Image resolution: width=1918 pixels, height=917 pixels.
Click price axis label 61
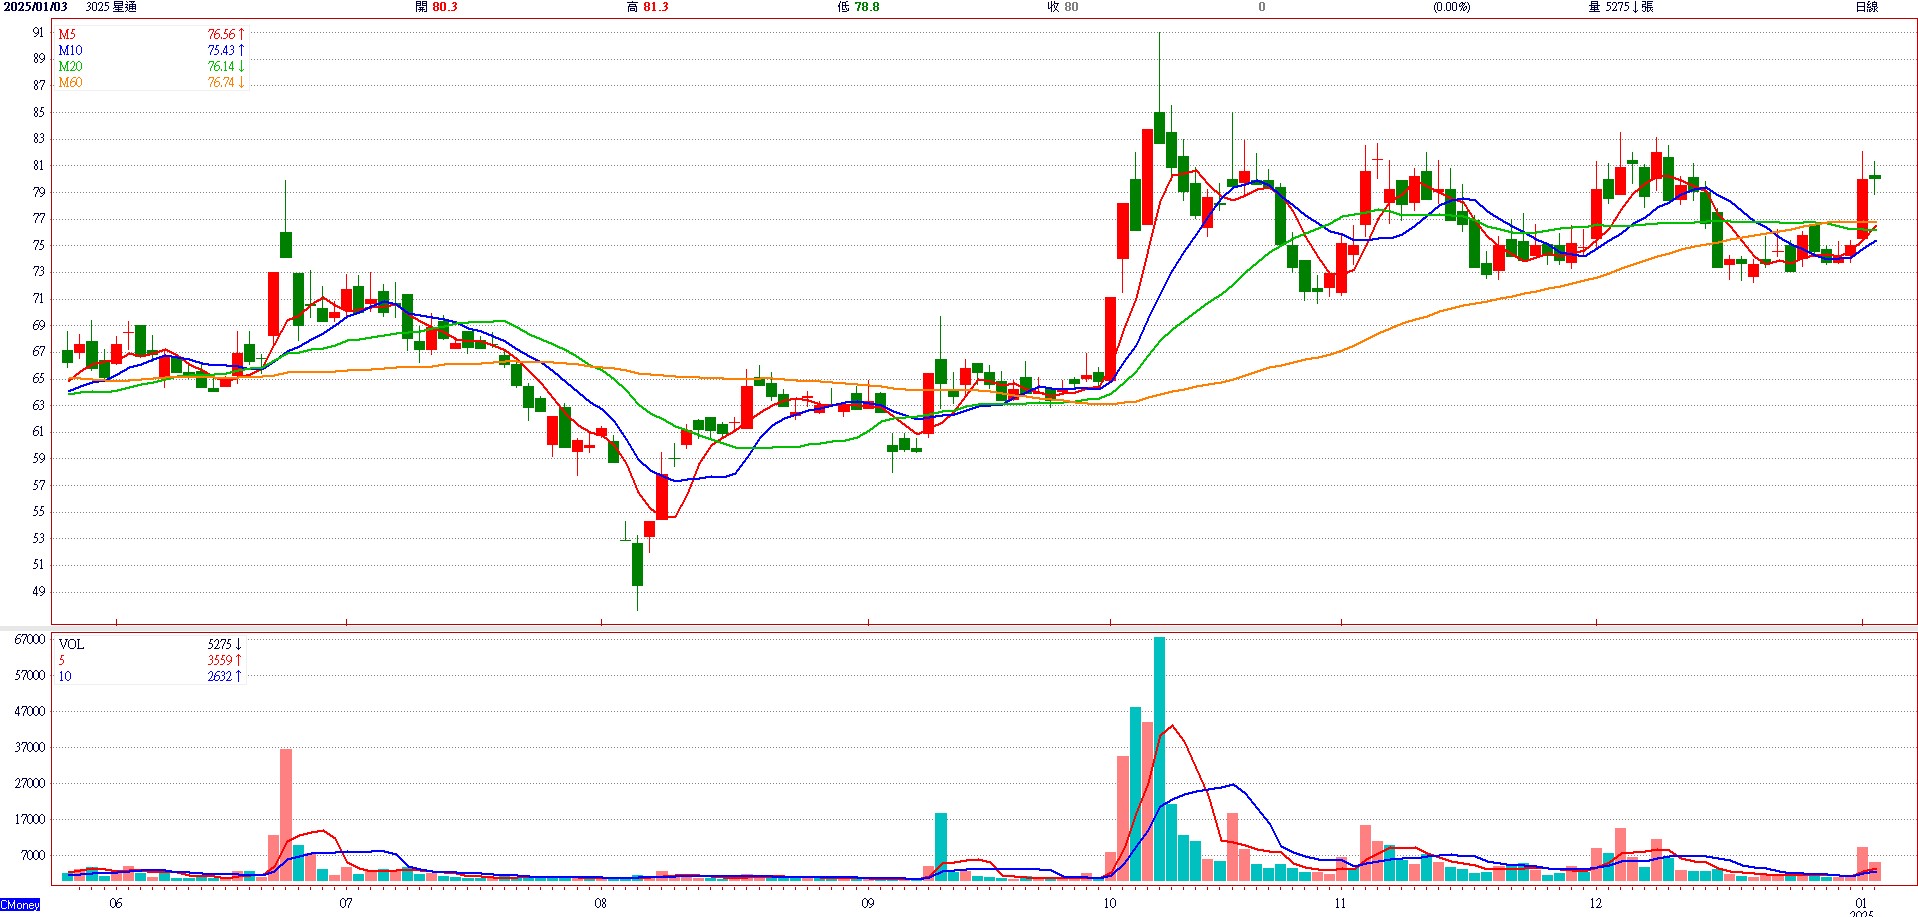coord(39,431)
